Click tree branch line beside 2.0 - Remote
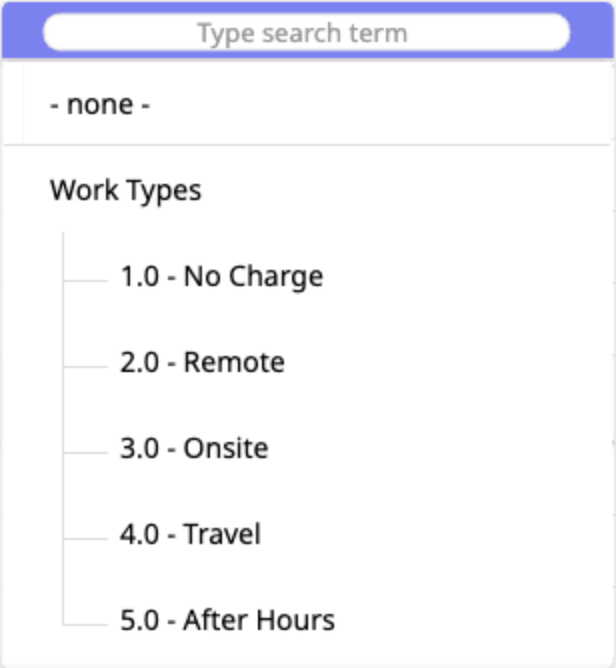Screen dimensions: 616x668 tap(85, 366)
